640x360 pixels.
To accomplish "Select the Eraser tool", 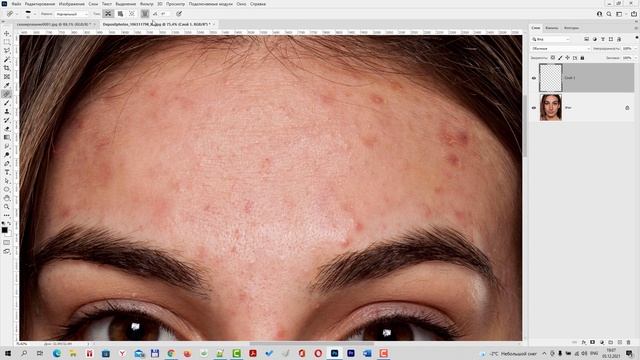I will (7, 129).
